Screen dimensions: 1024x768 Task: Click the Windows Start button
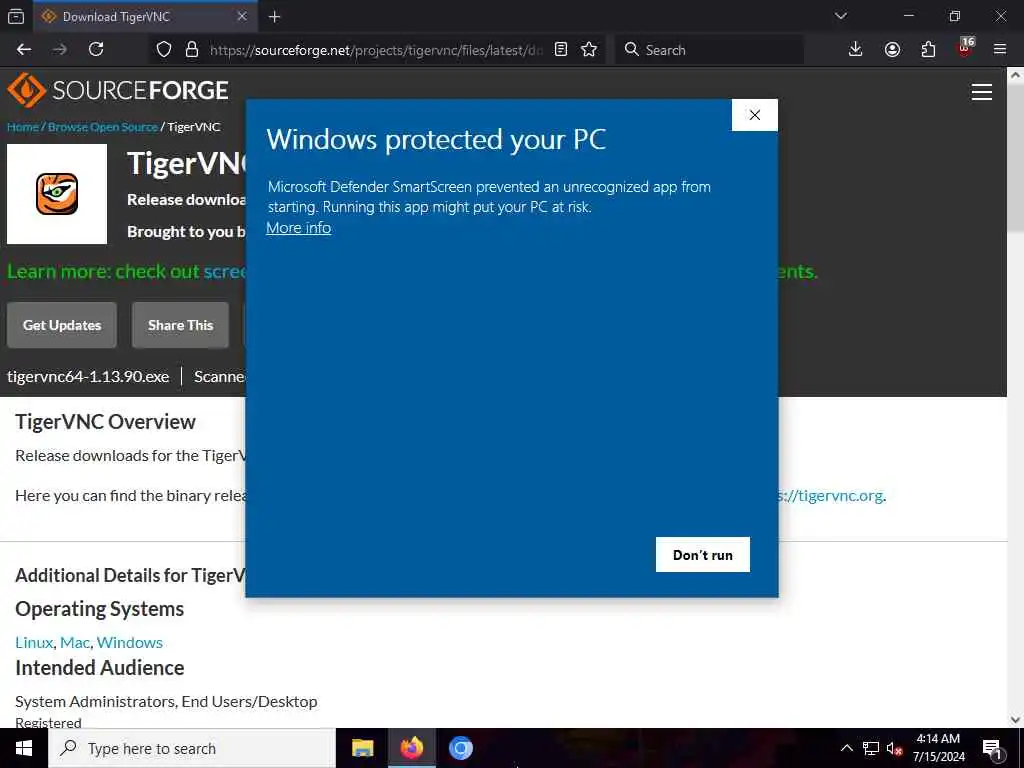[x=24, y=748]
